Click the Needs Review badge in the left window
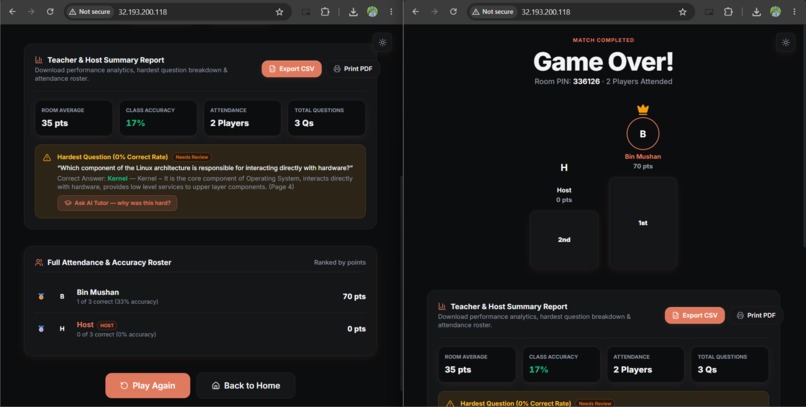 192,157
